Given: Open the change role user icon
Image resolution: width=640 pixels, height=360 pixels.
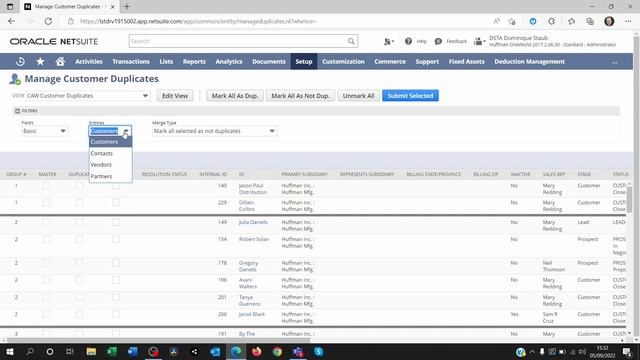Looking at the screenshot, I should pos(478,41).
